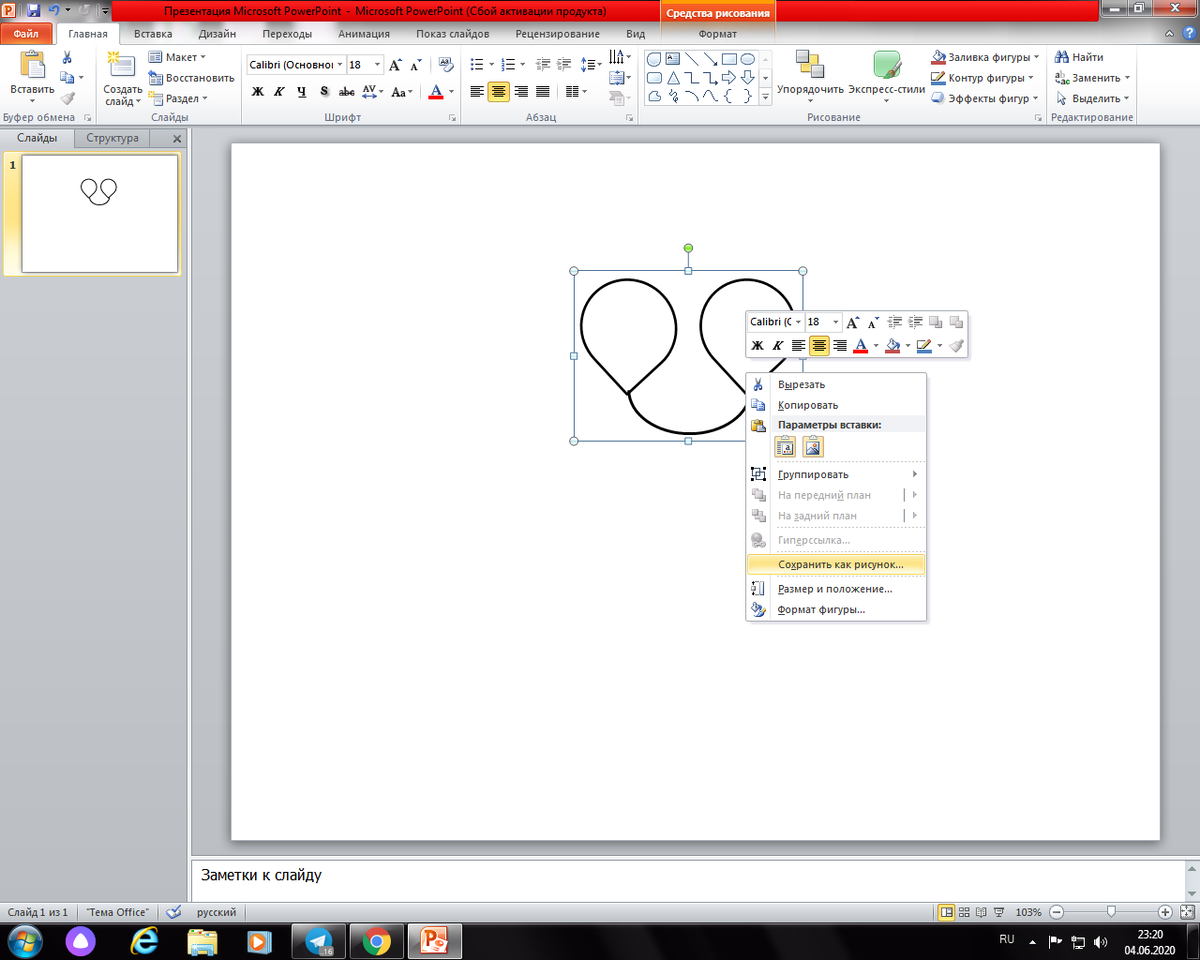Decrease list indent level in ribbon paragraph group
Screen dimensions: 1200x960
click(544, 65)
